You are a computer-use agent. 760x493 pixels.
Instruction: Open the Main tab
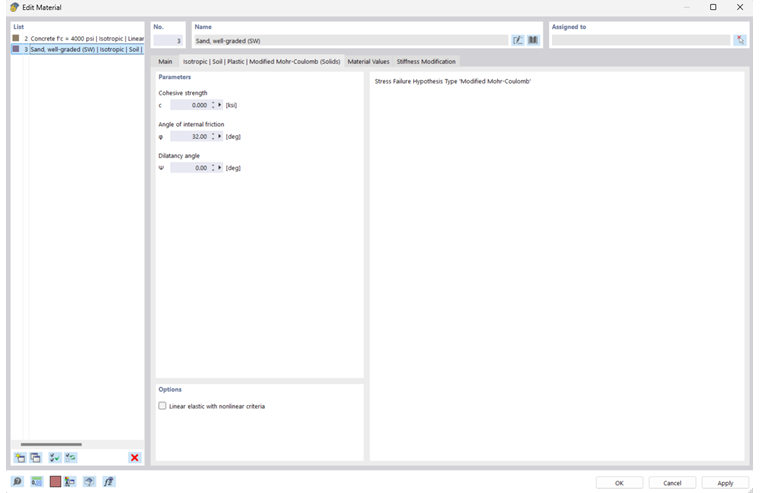point(165,62)
